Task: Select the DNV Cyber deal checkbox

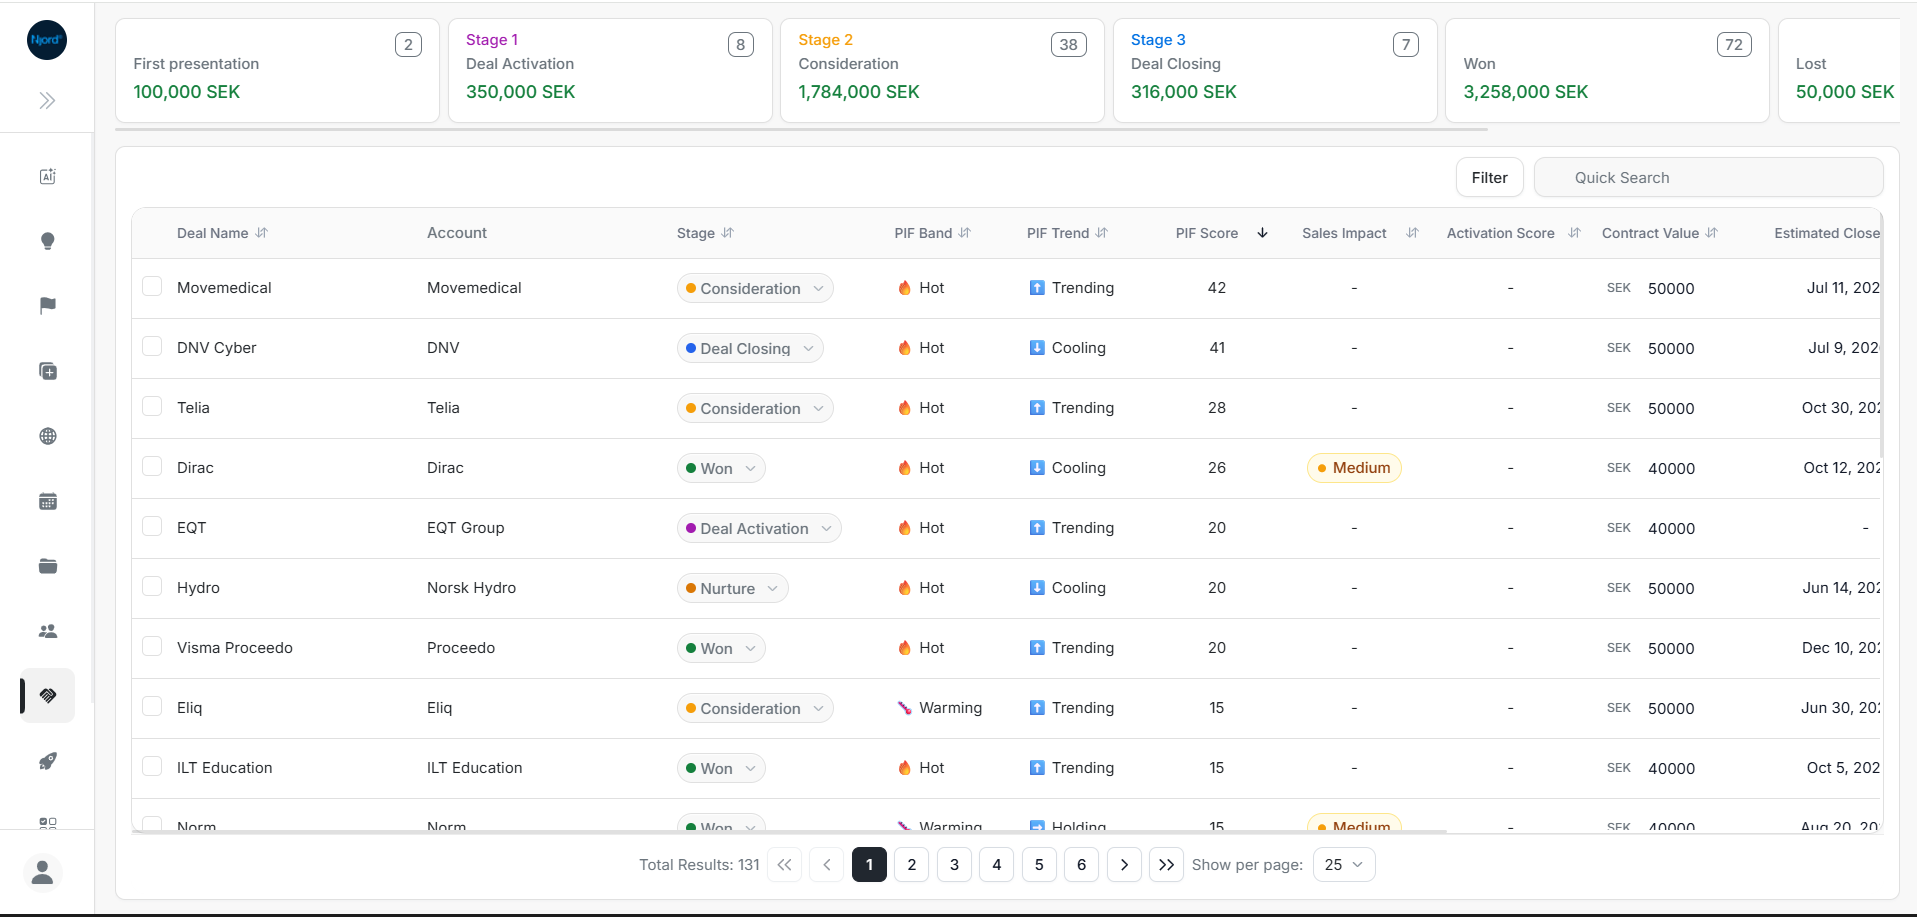Action: [x=152, y=347]
